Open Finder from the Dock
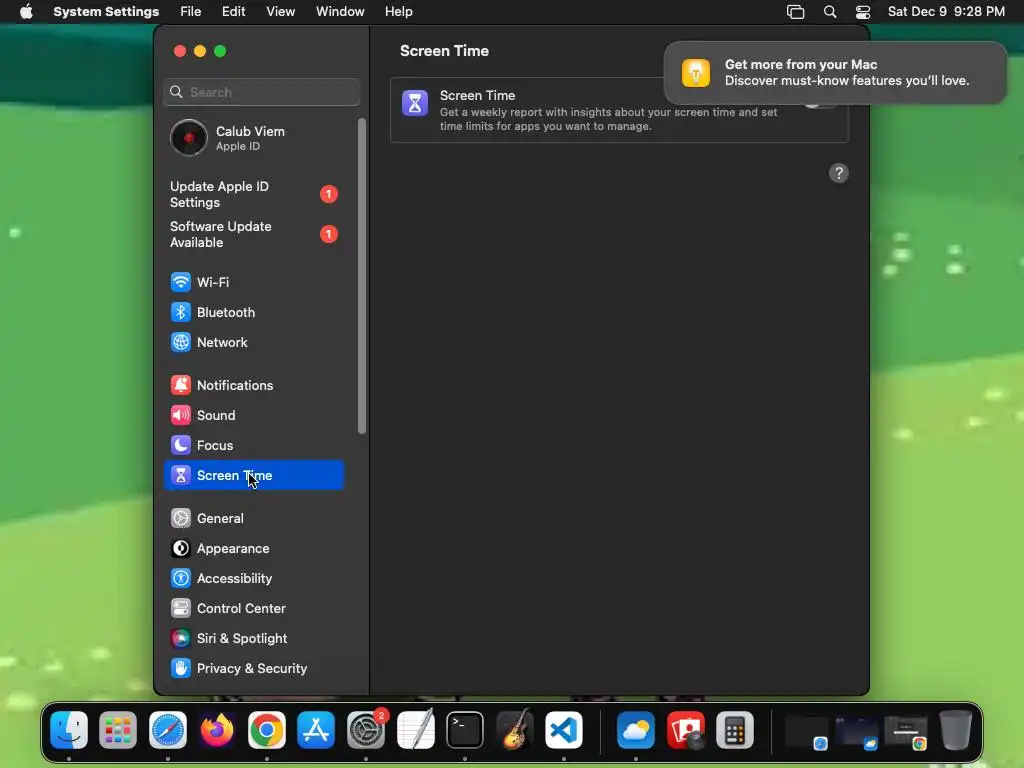Viewport: 1024px width, 768px height. pyautogui.click(x=69, y=730)
